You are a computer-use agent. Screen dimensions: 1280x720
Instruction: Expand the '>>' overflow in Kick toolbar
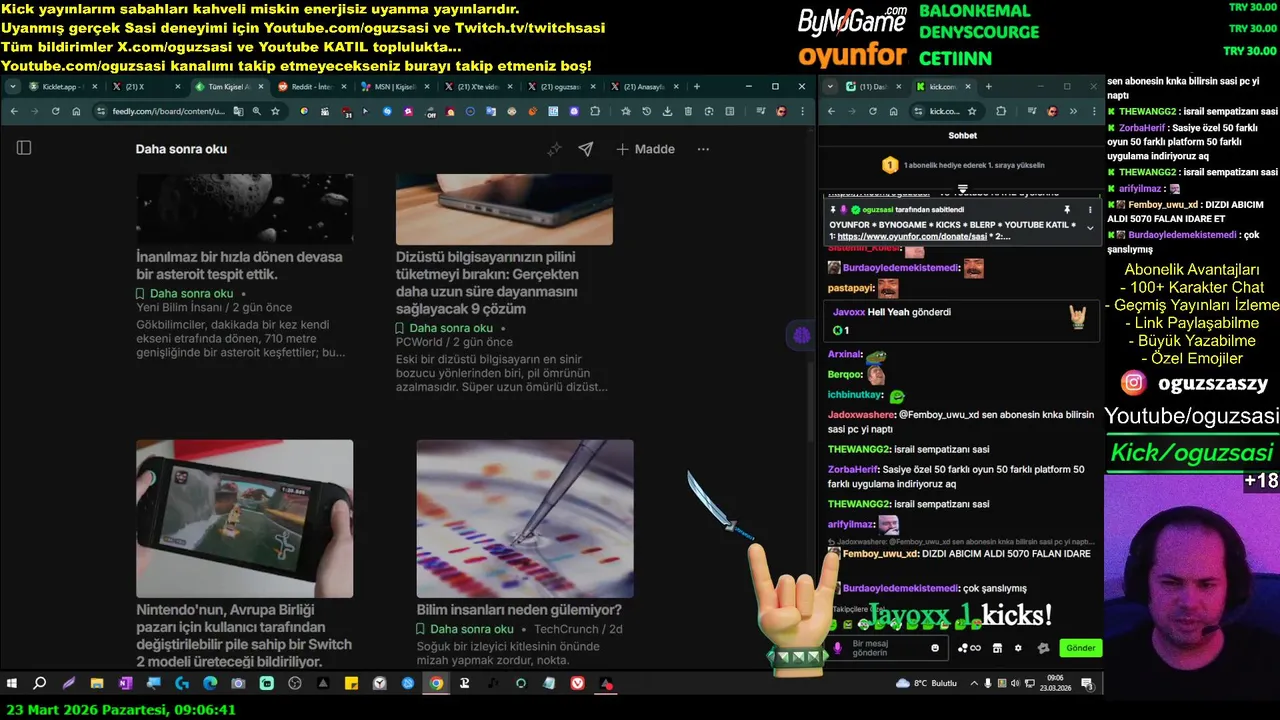pos(1073,111)
